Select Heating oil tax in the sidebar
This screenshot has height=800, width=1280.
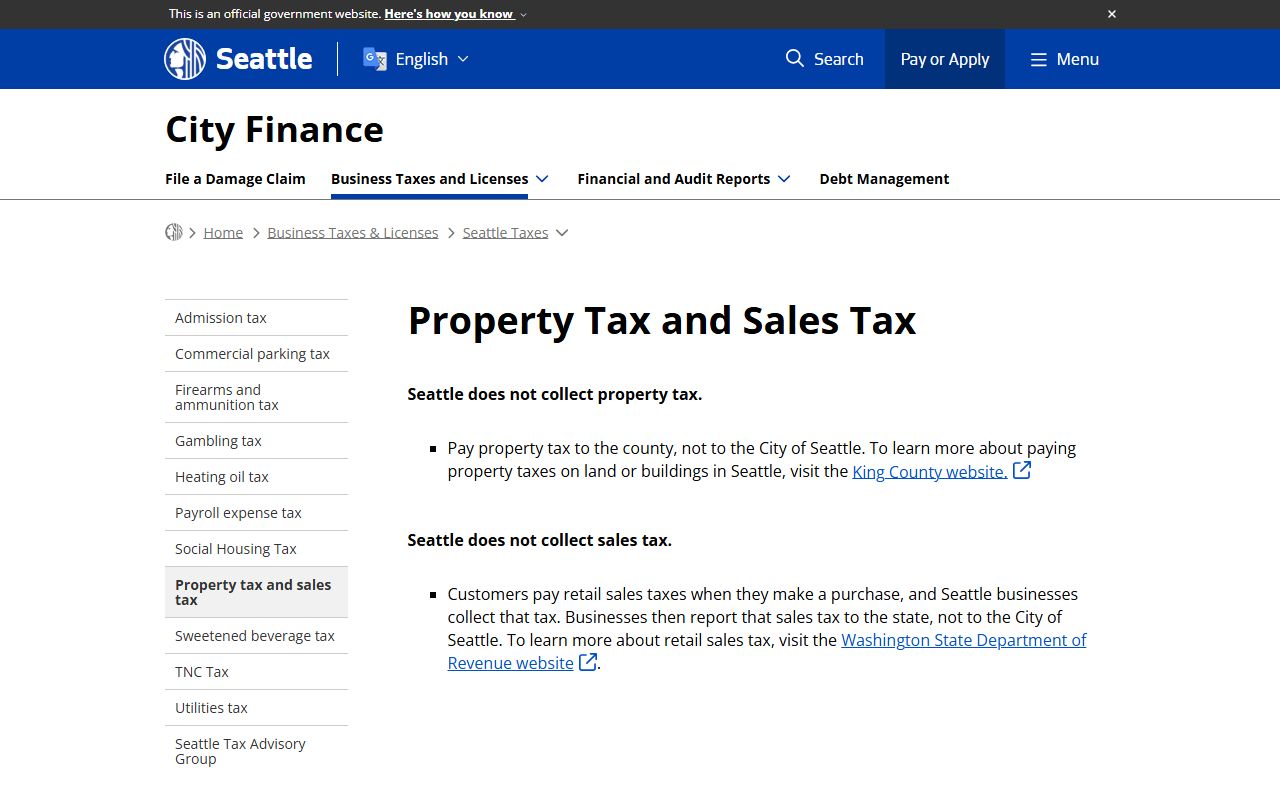click(256, 477)
